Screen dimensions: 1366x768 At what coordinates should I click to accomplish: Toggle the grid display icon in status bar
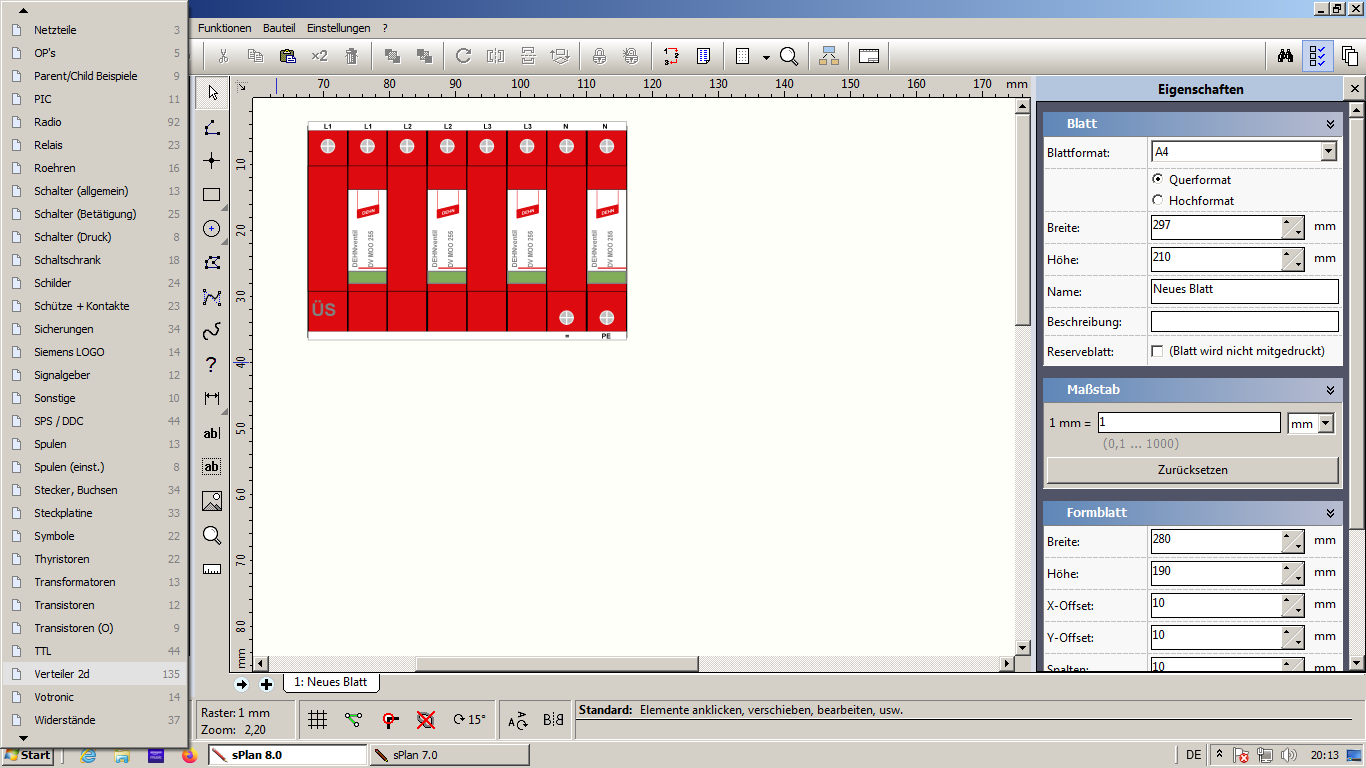click(317, 719)
